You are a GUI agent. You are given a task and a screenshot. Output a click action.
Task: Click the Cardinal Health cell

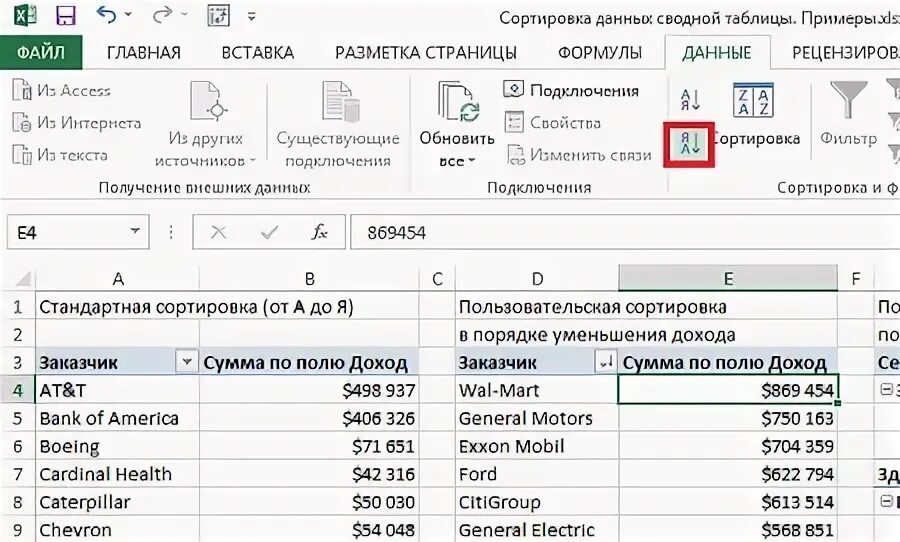(x=118, y=474)
